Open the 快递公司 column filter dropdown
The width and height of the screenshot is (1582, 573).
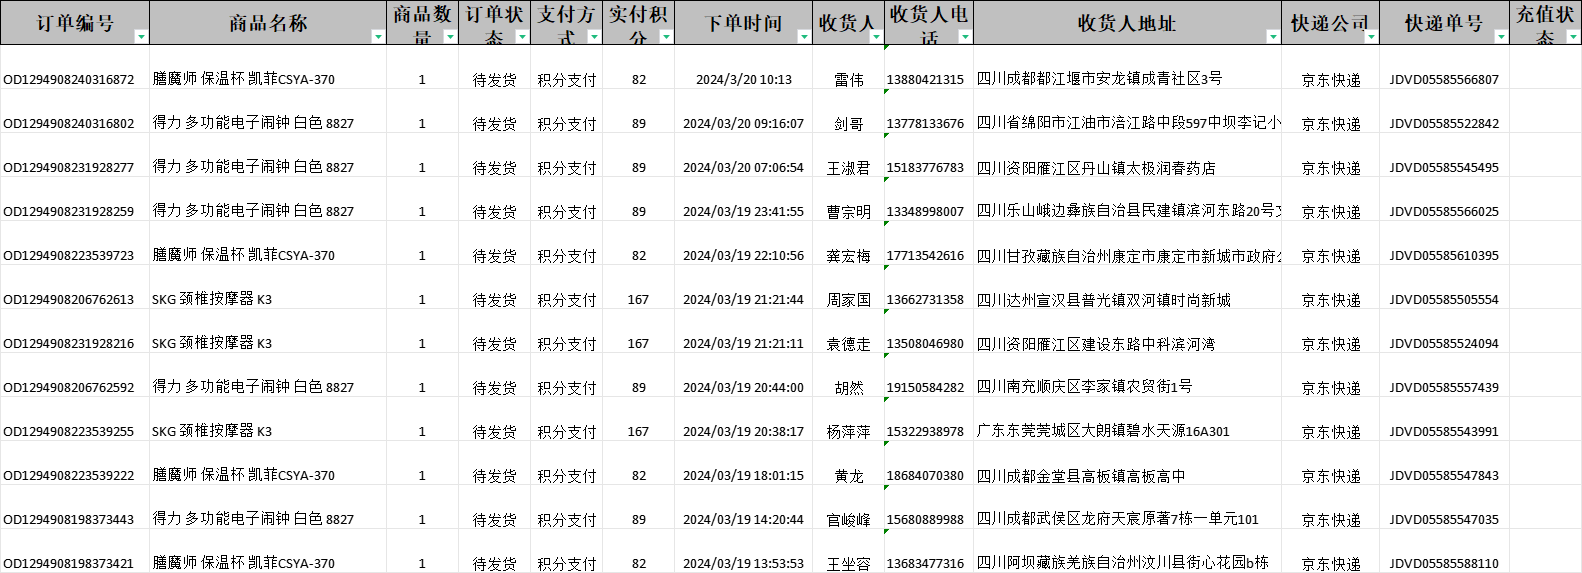coord(1371,37)
